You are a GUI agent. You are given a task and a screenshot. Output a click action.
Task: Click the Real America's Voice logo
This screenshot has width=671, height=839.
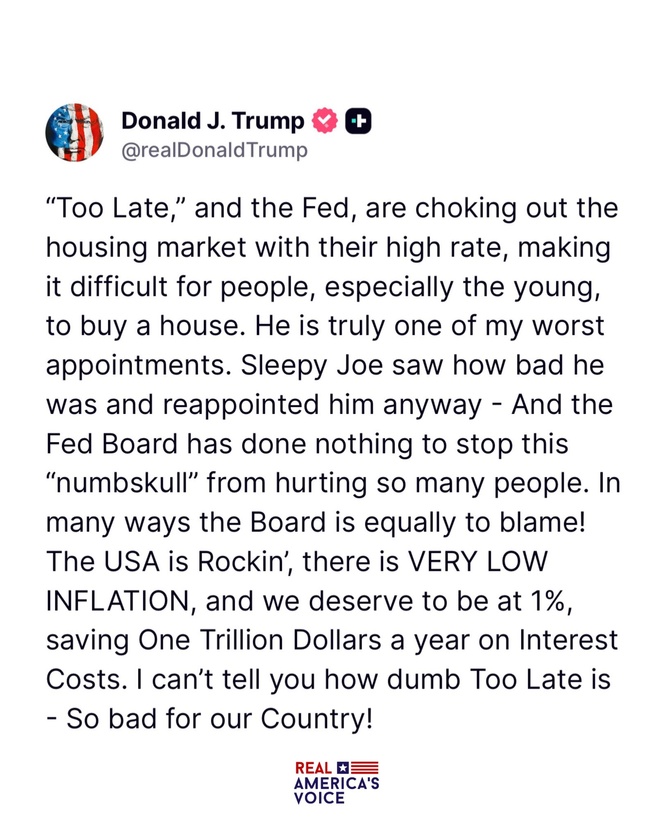click(x=336, y=783)
